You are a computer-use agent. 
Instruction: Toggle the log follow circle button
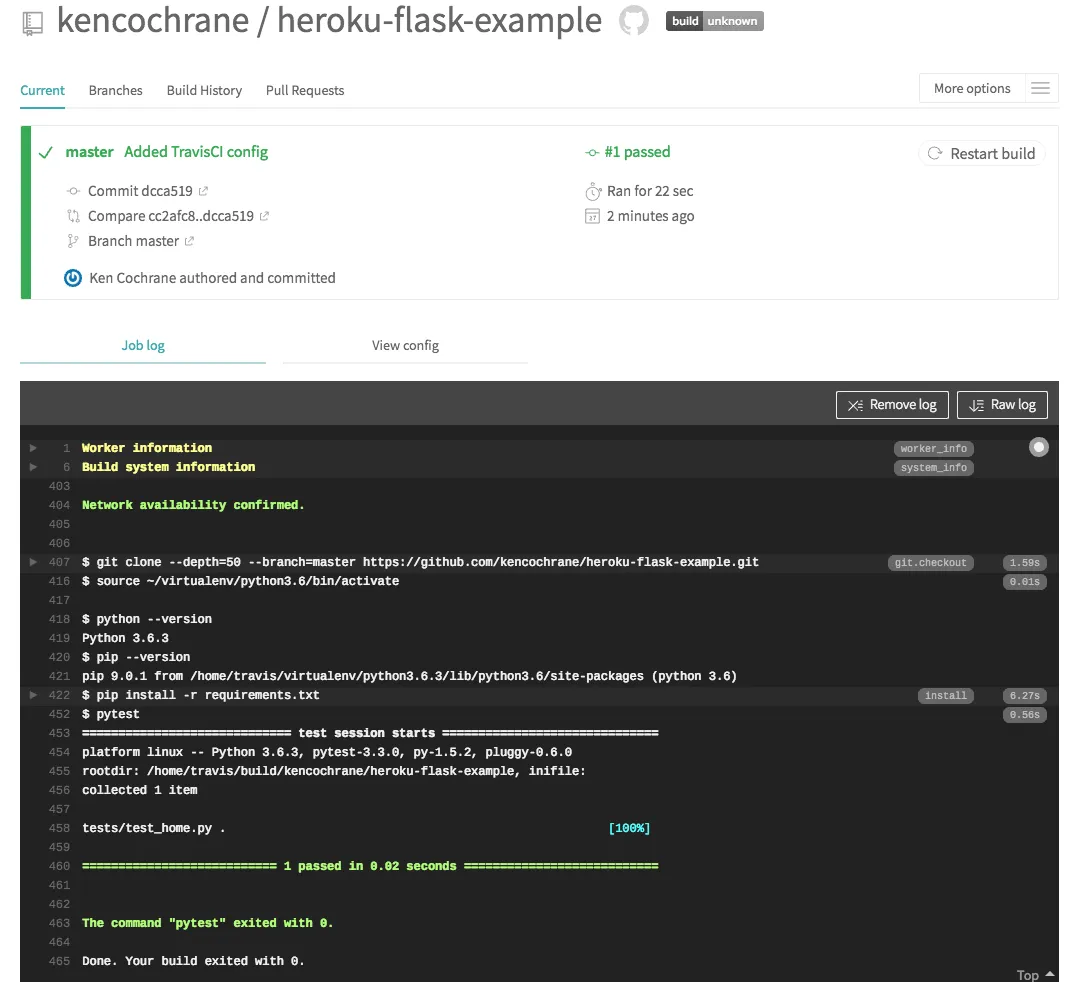(x=1038, y=447)
